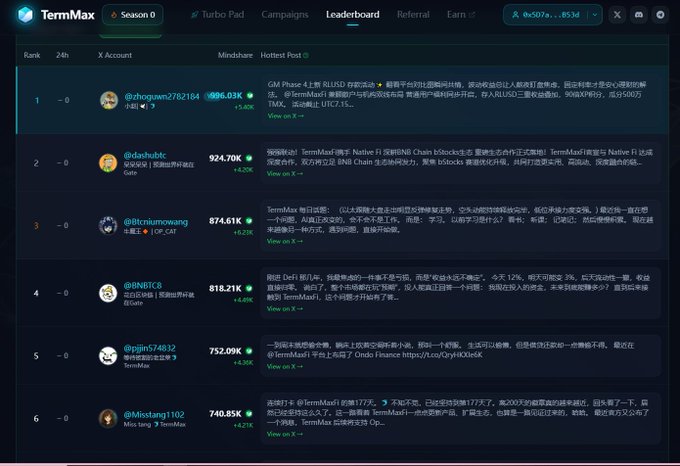Open @Misstang1102 account link
Image resolution: width=680 pixels, height=466 pixels.
click(x=154, y=414)
